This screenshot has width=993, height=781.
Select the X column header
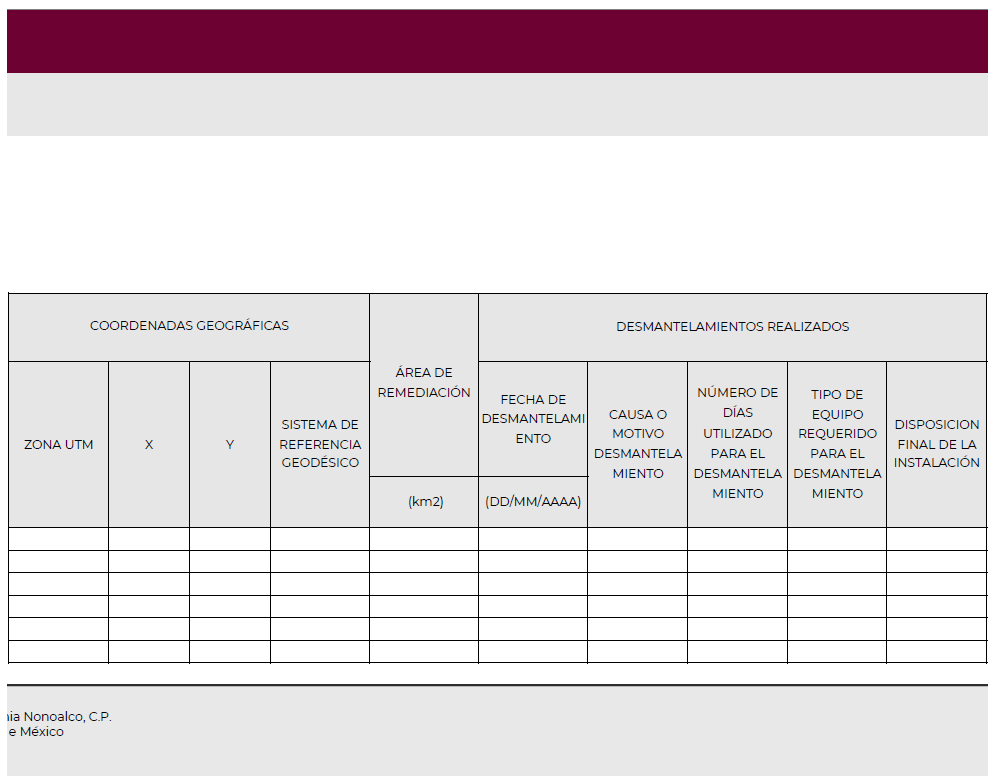pyautogui.click(x=149, y=444)
